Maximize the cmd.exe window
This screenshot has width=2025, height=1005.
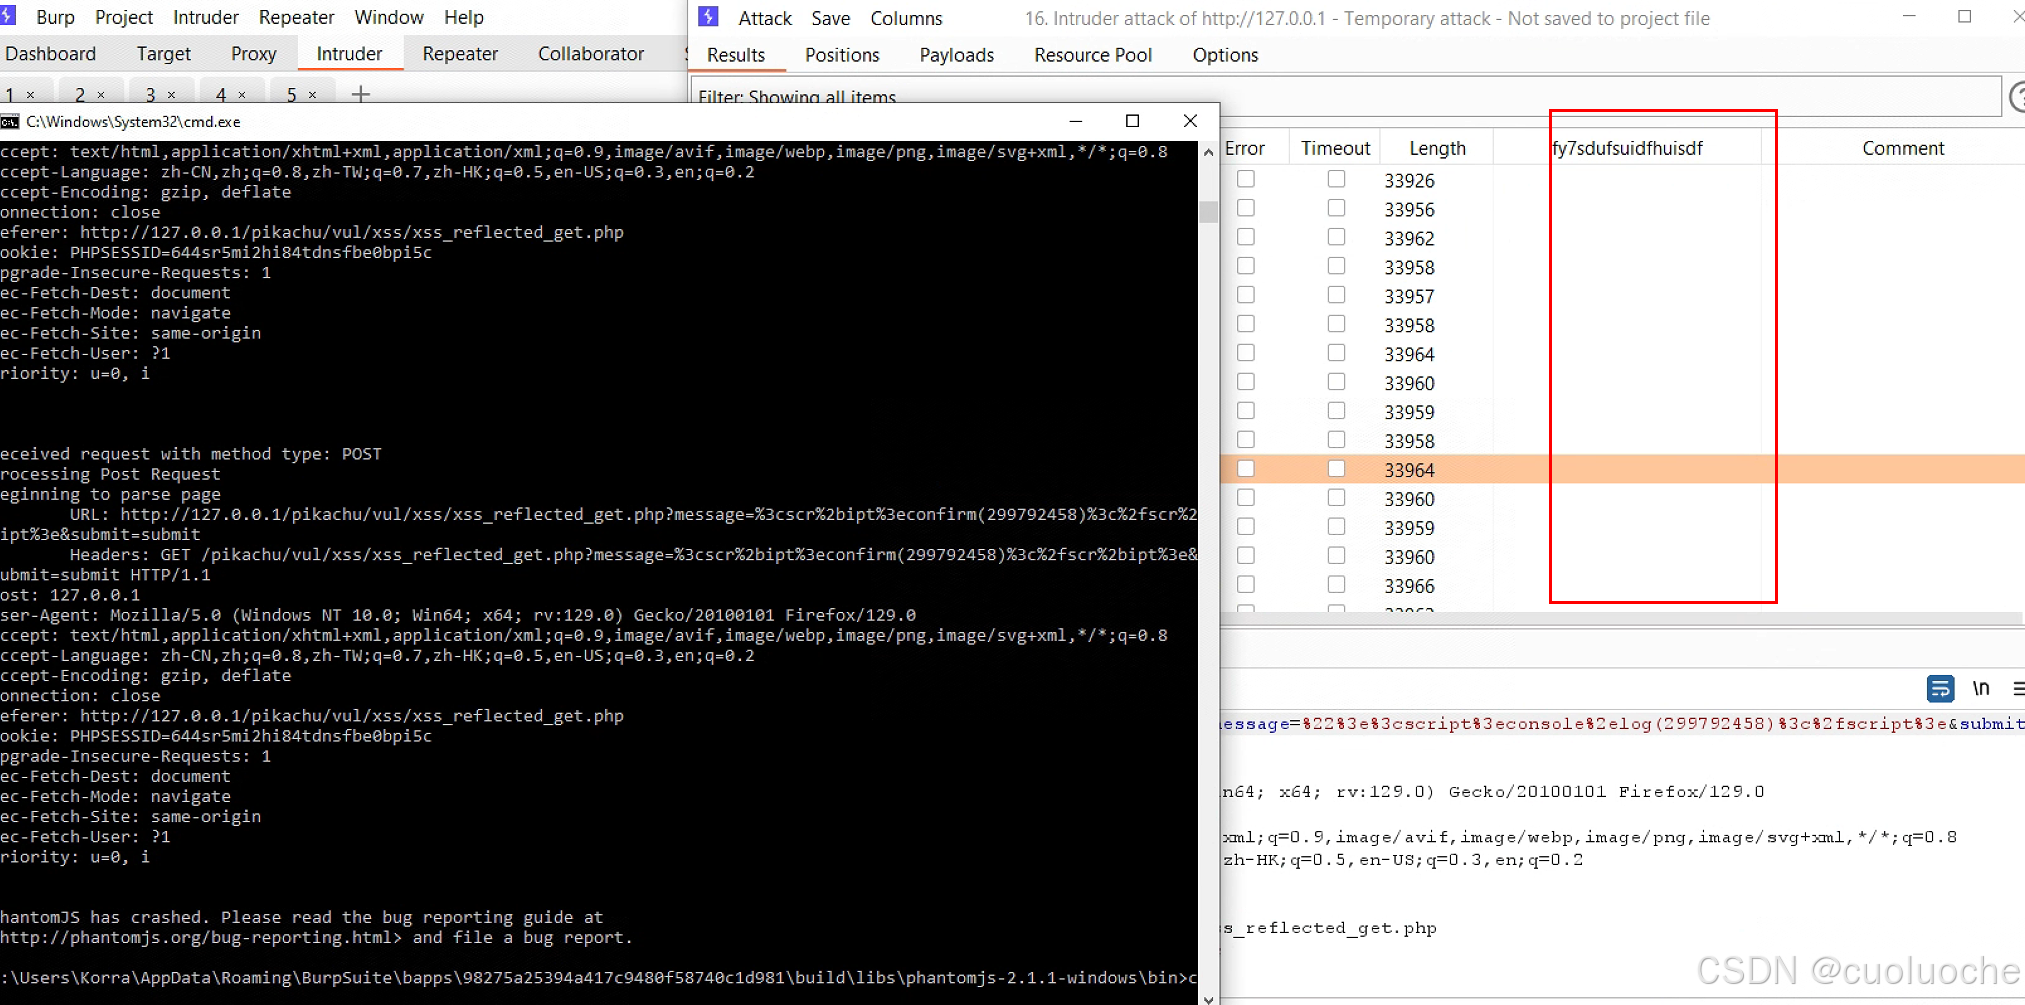click(x=1132, y=121)
